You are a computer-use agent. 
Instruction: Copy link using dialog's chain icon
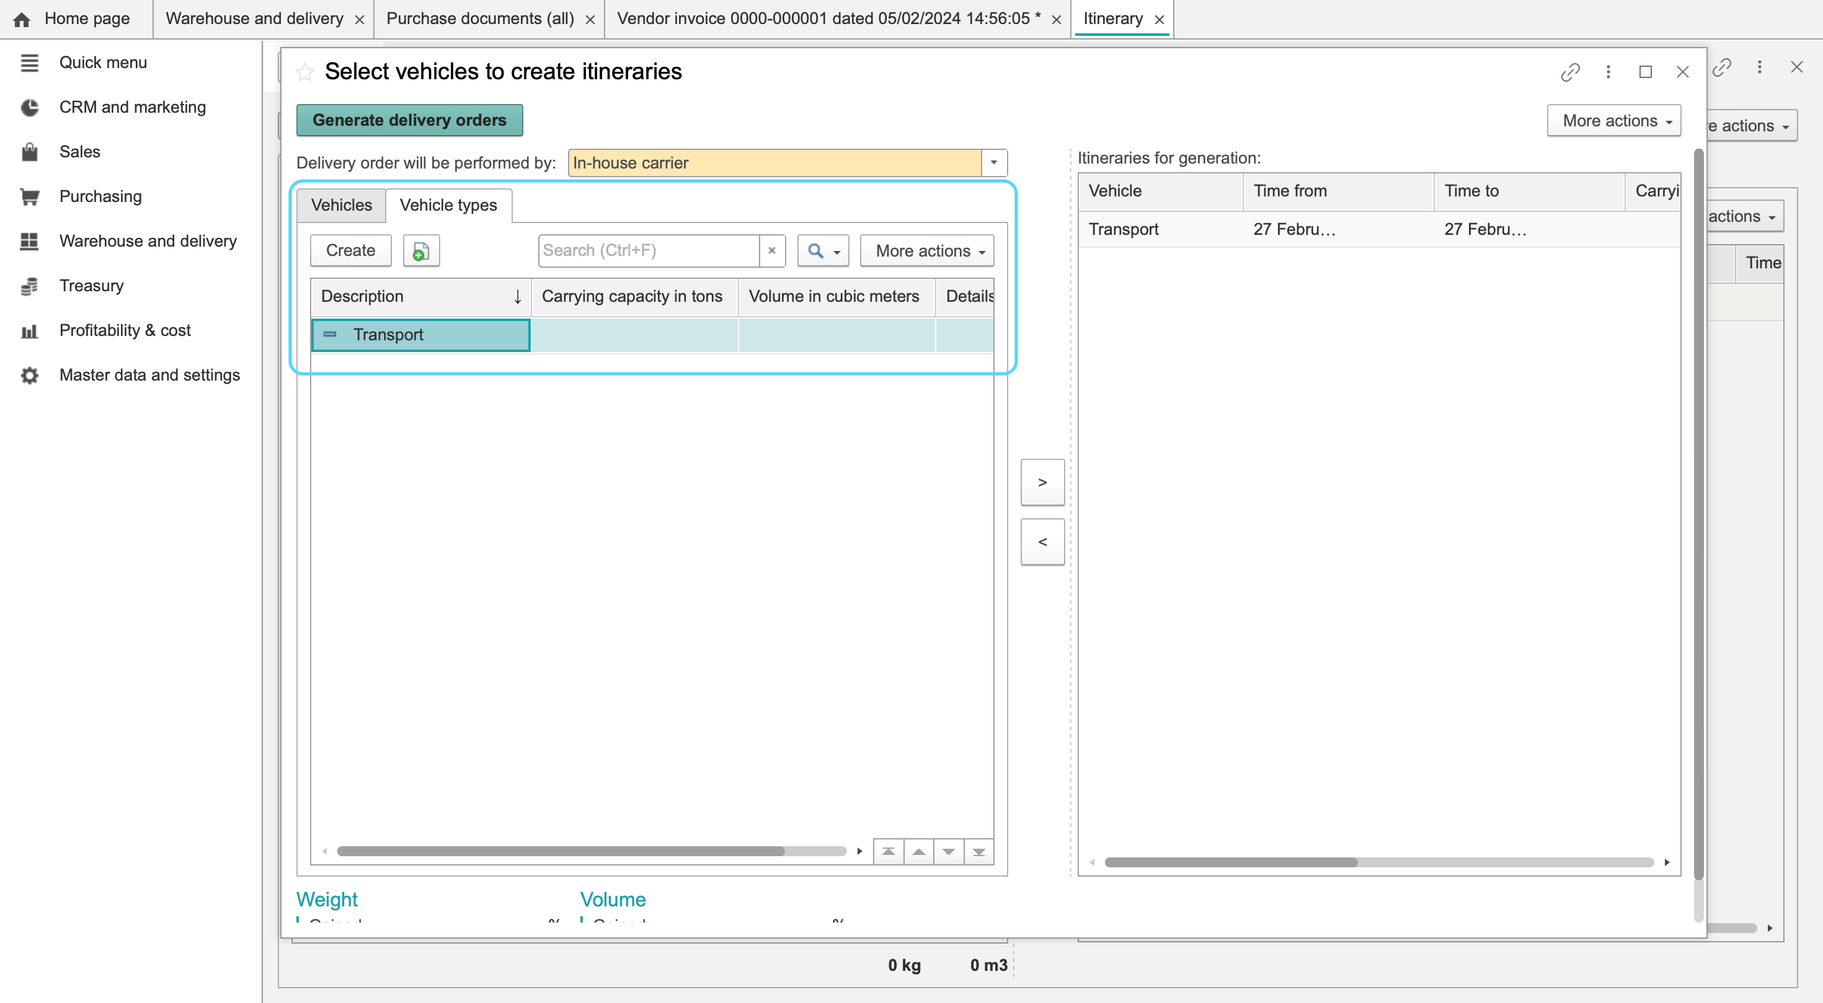tap(1570, 72)
